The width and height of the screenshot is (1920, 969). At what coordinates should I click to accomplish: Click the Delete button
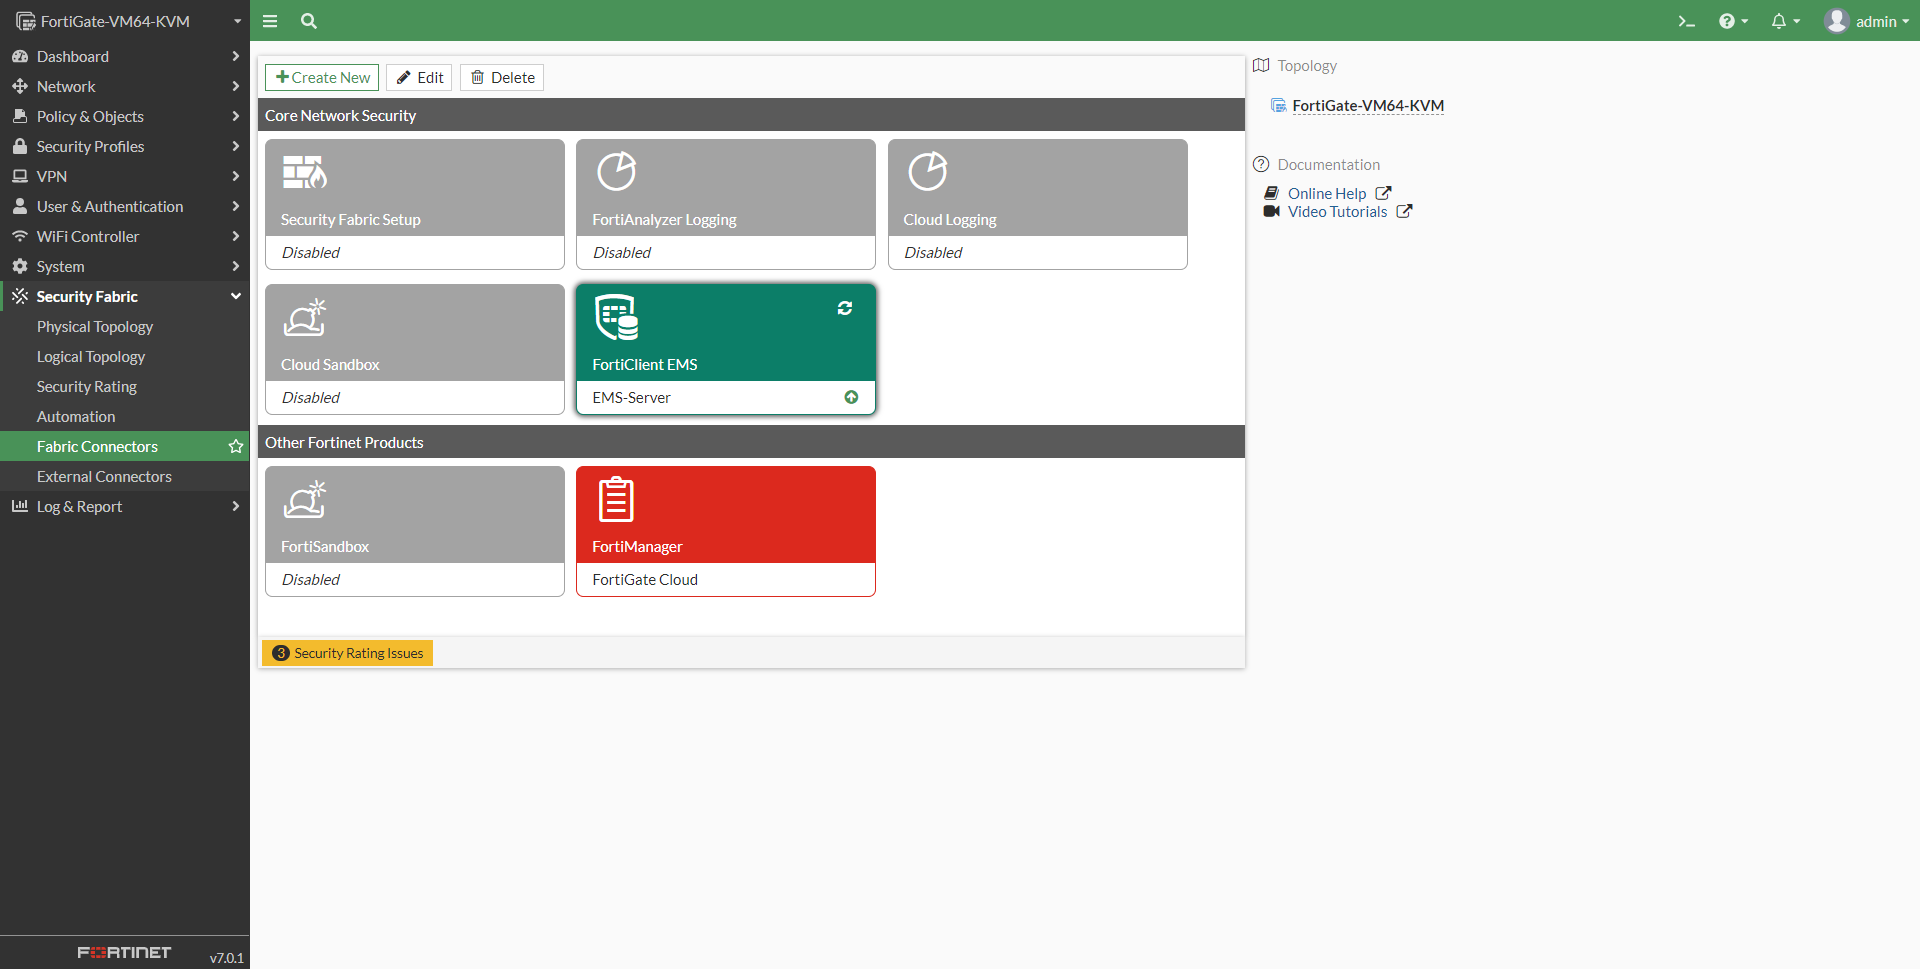pos(502,78)
